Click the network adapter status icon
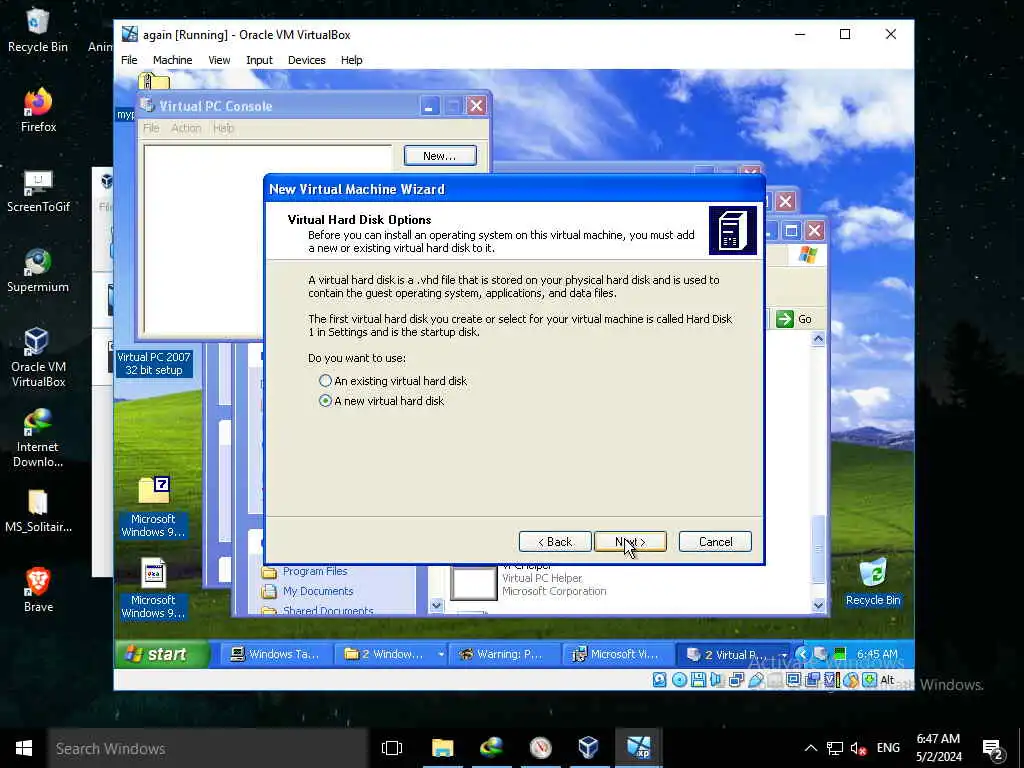Viewport: 1024px width, 768px height. click(x=736, y=680)
